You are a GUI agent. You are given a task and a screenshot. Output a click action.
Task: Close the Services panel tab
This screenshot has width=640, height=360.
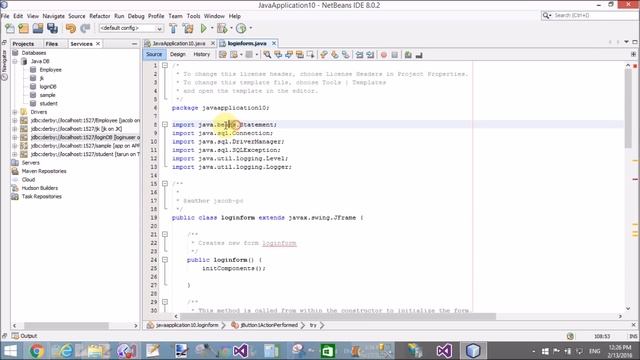point(98,44)
